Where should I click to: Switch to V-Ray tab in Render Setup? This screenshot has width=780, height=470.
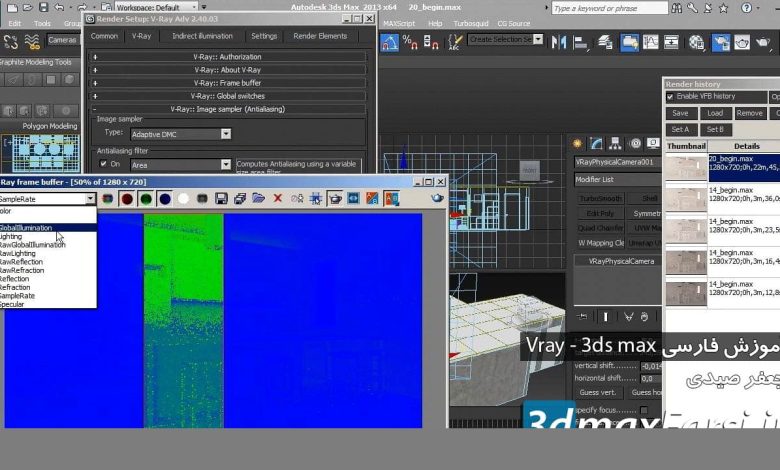[x=141, y=36]
